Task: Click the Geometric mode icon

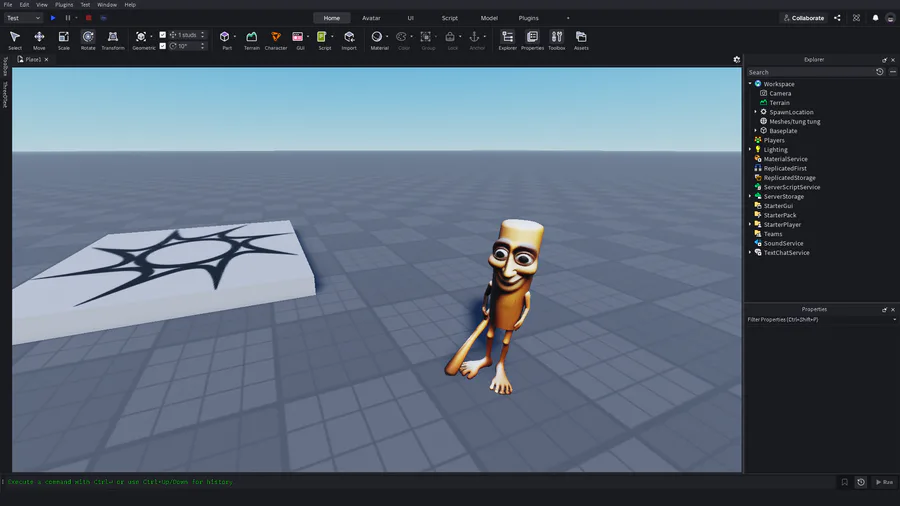Action: pos(141,37)
